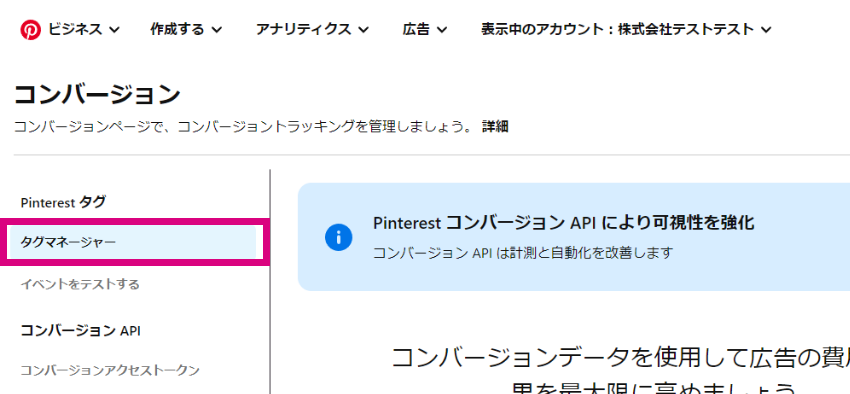
Task: Click the Pinterest logo icon
Action: tap(31, 30)
